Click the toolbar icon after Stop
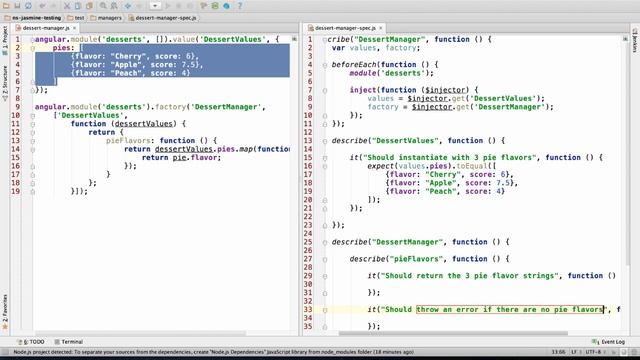Viewport: 640px width, 360px height. tap(203, 6)
